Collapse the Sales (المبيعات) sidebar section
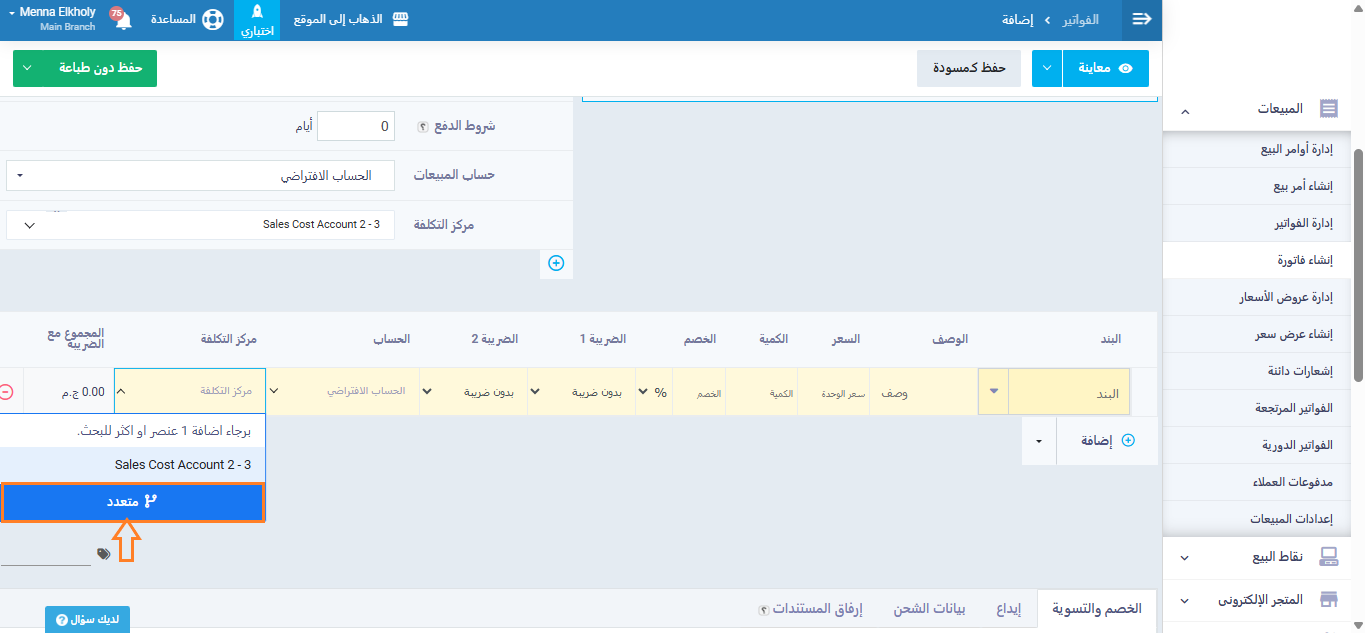The image size is (1365, 633). point(1185,109)
